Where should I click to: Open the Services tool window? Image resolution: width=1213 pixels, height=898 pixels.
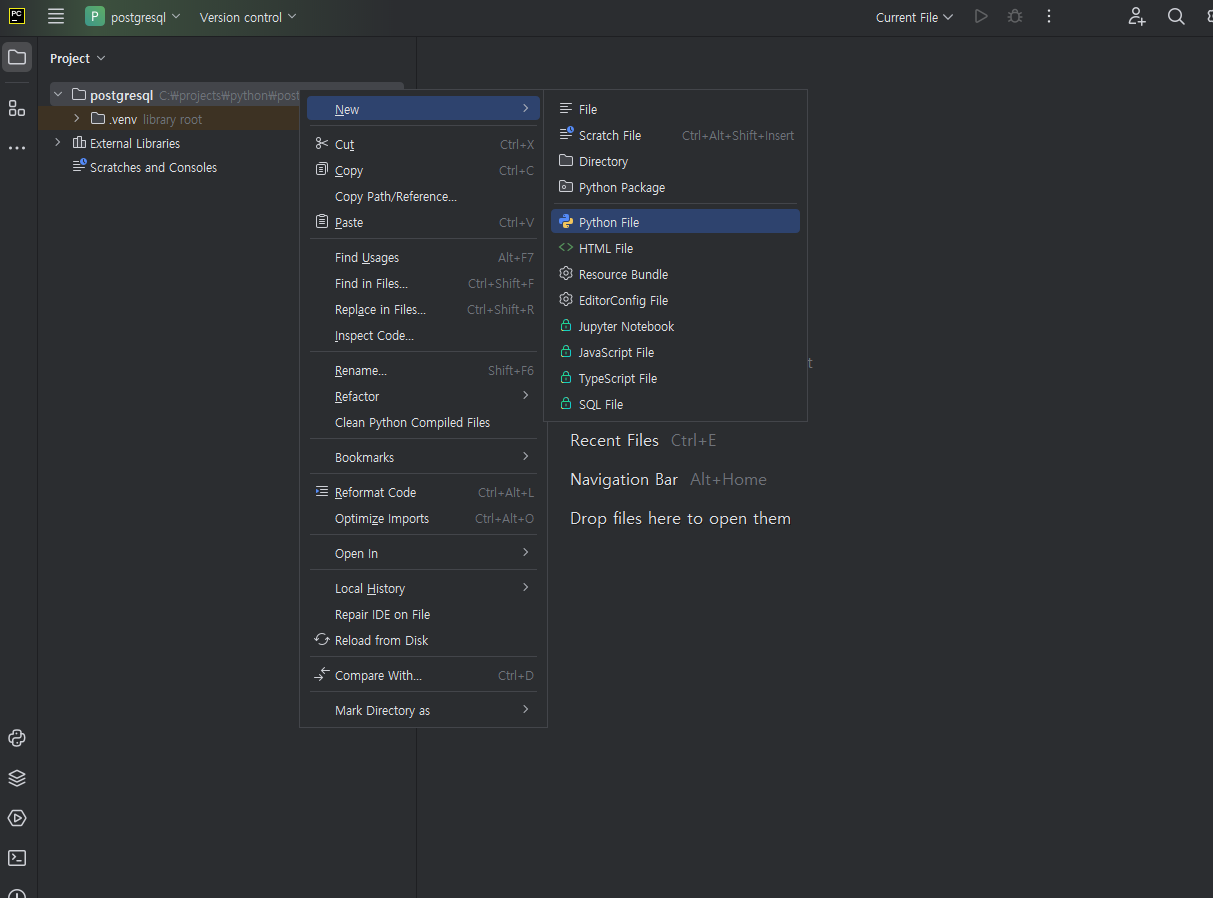tap(17, 818)
